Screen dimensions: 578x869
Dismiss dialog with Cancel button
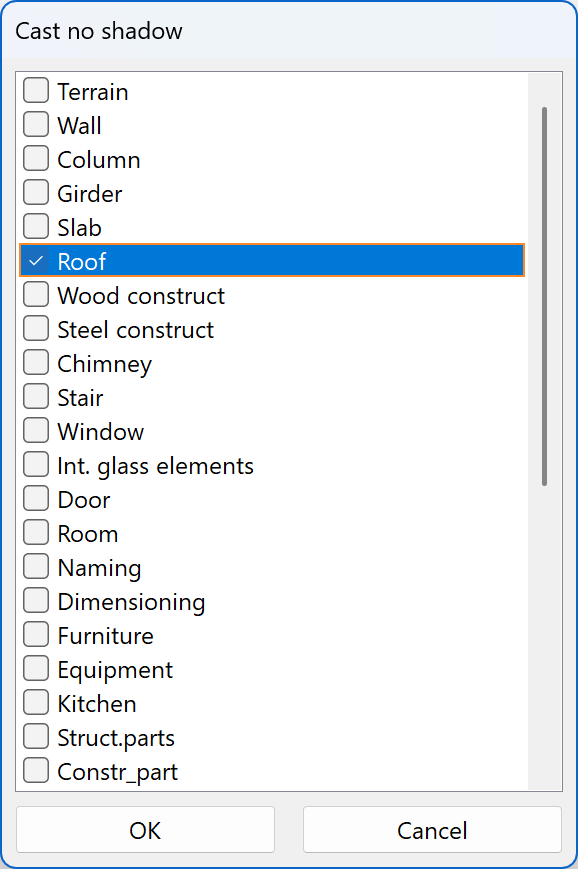coord(432,829)
